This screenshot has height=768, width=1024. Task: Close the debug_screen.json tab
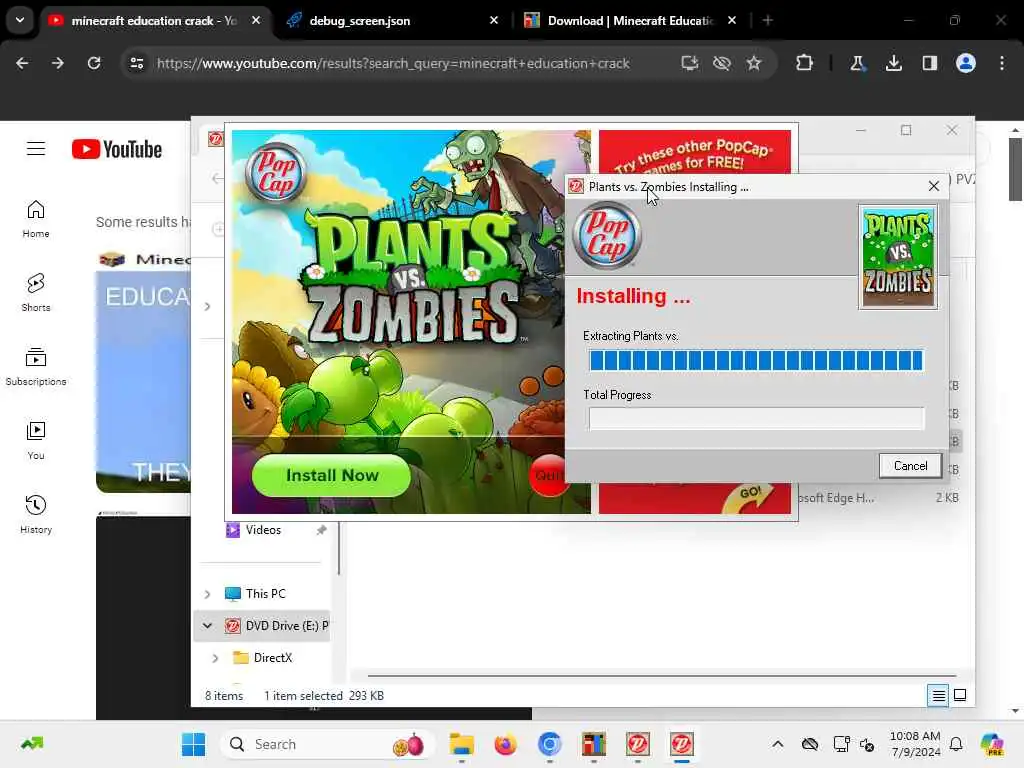tap(494, 21)
